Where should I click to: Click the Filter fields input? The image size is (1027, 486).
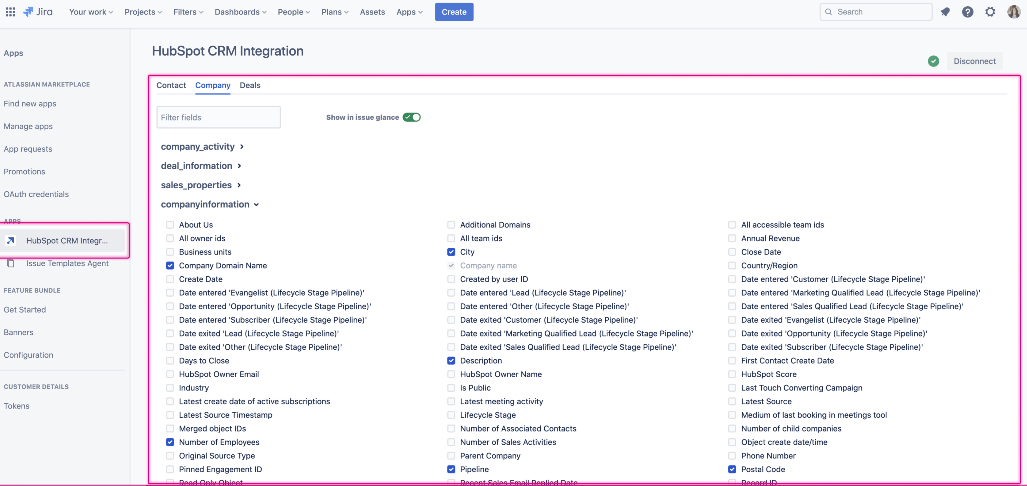[x=219, y=117]
